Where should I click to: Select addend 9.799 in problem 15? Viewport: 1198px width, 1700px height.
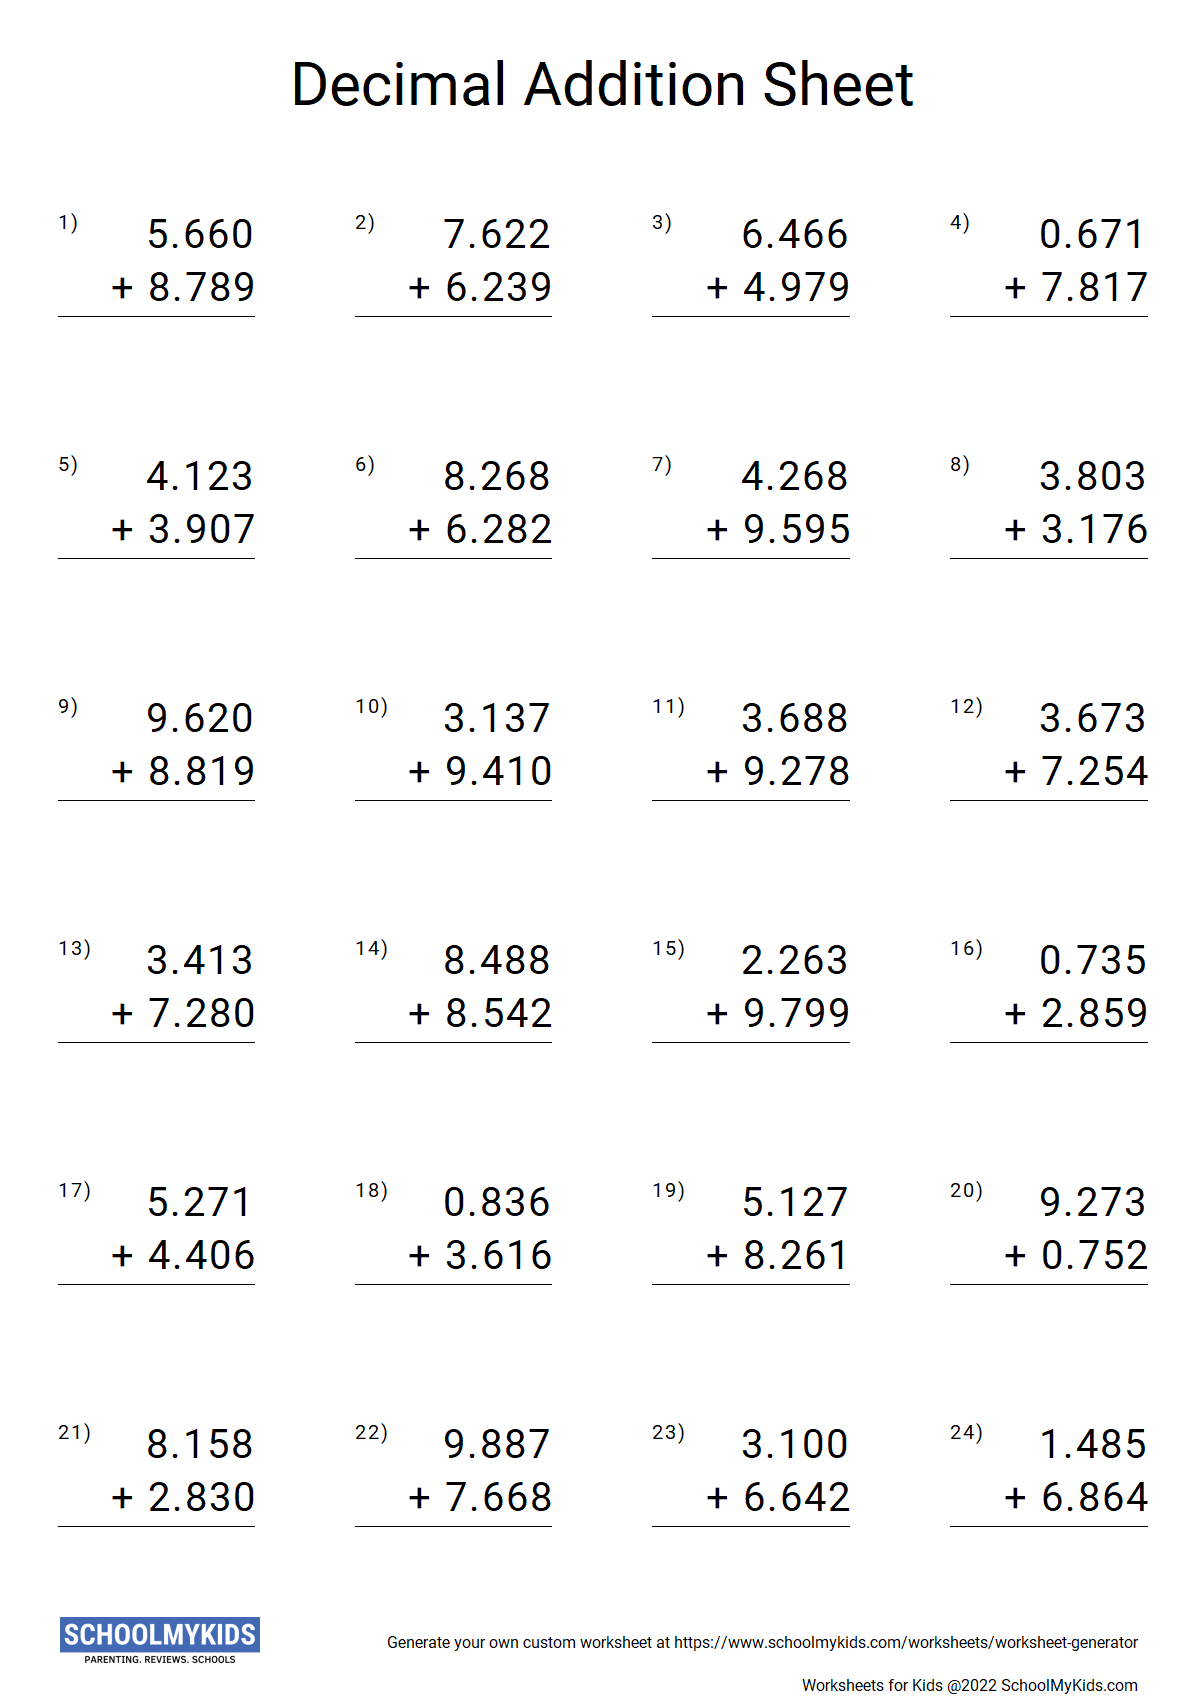(796, 1014)
